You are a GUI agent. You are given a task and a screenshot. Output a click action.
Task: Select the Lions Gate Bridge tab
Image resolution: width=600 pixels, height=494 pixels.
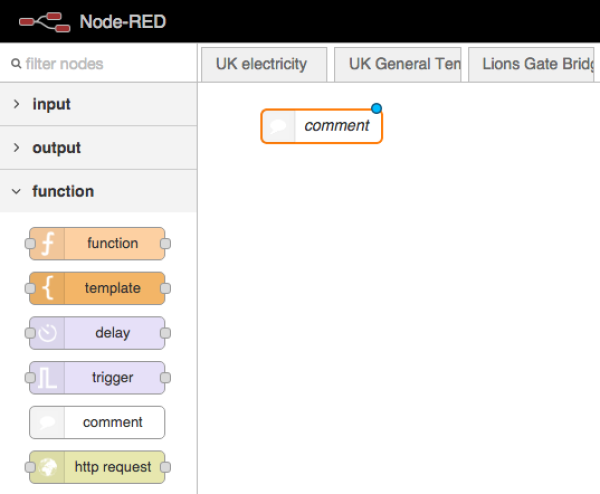[x=534, y=64]
